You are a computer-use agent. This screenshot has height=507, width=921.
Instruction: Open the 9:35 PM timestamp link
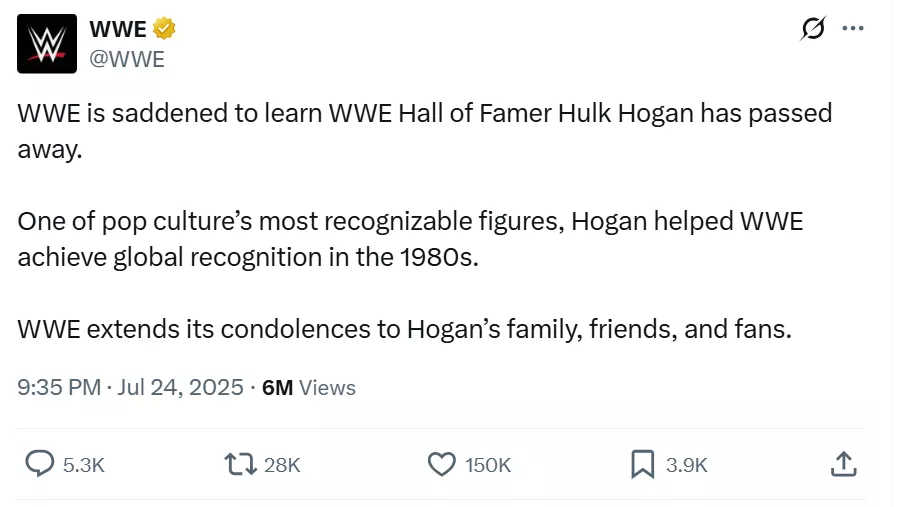tap(59, 387)
